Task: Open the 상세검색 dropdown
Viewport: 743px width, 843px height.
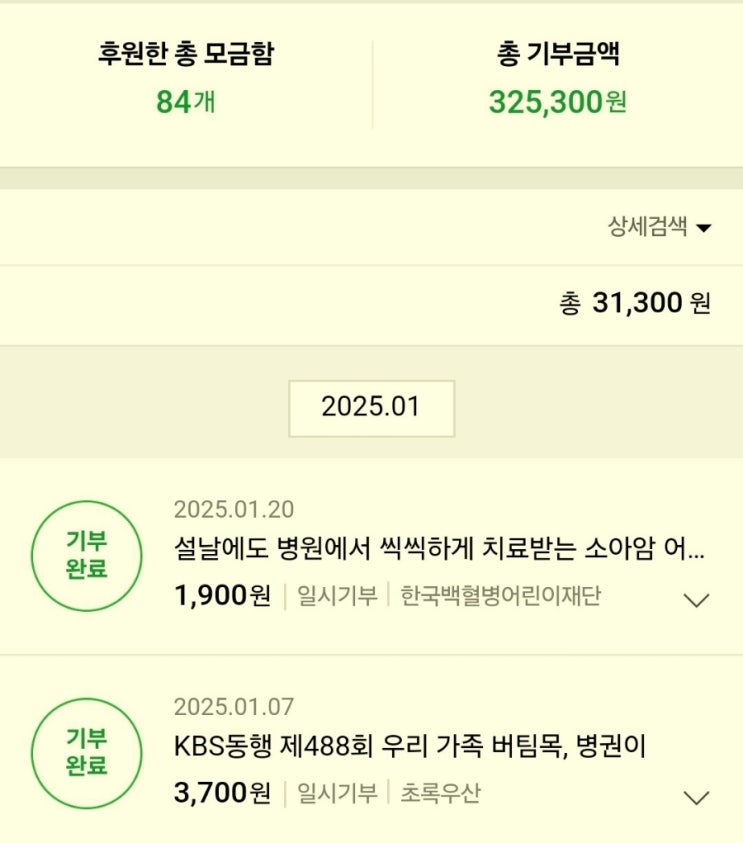Action: pos(660,227)
